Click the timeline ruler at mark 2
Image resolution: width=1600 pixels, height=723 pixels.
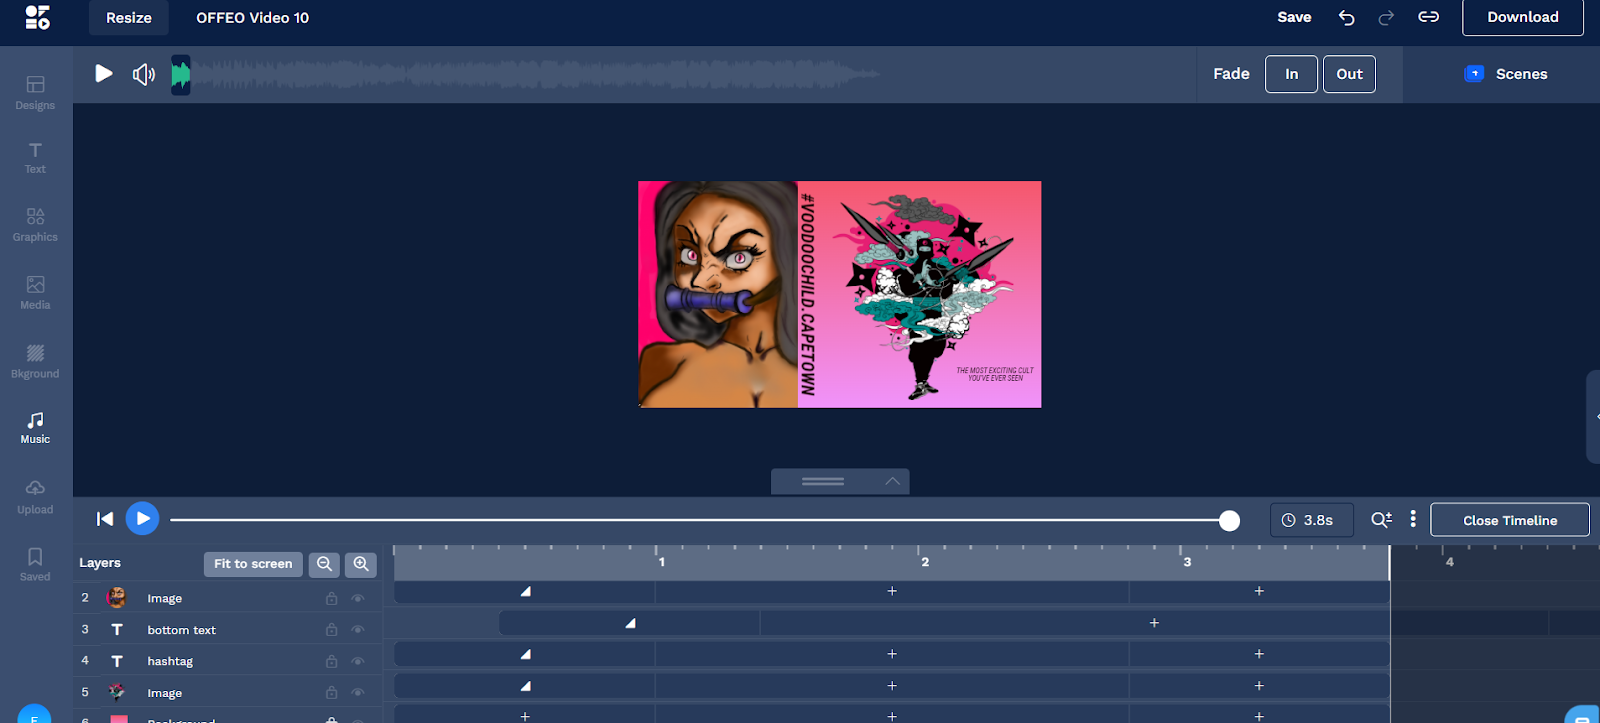(925, 562)
